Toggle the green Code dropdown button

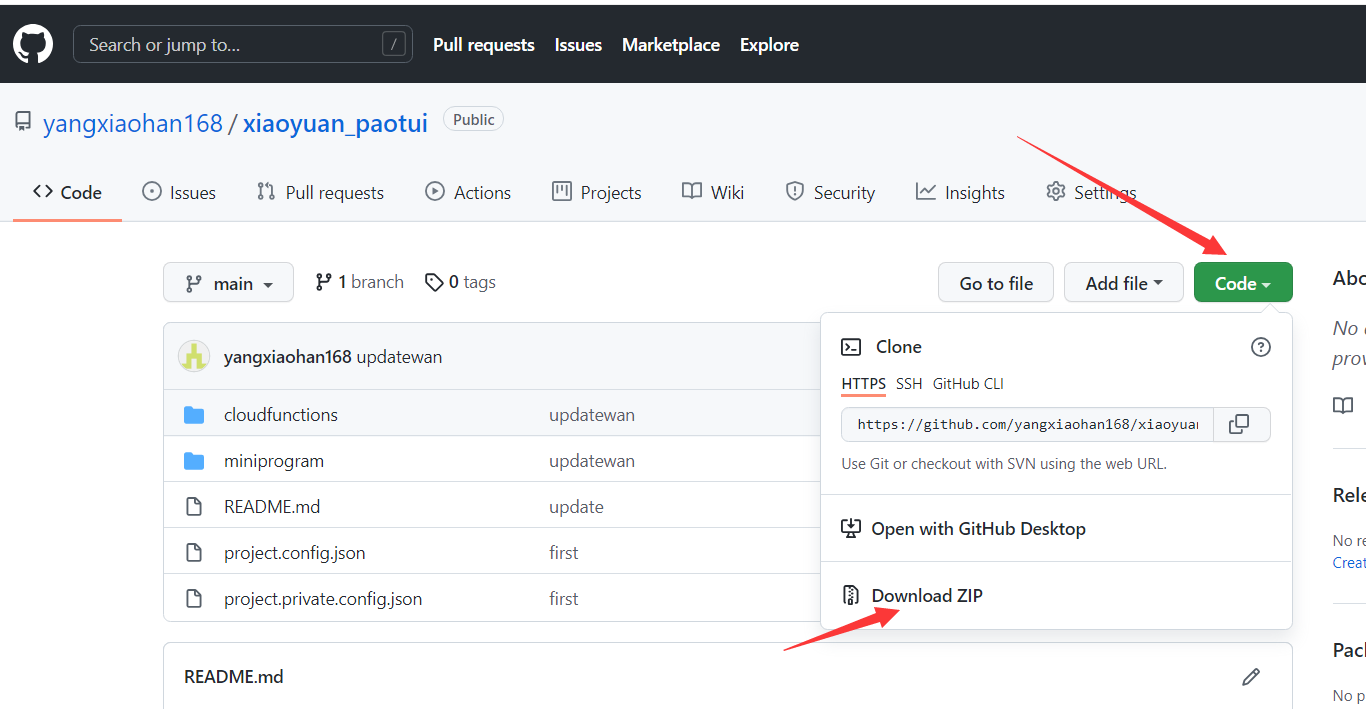[x=1243, y=283]
